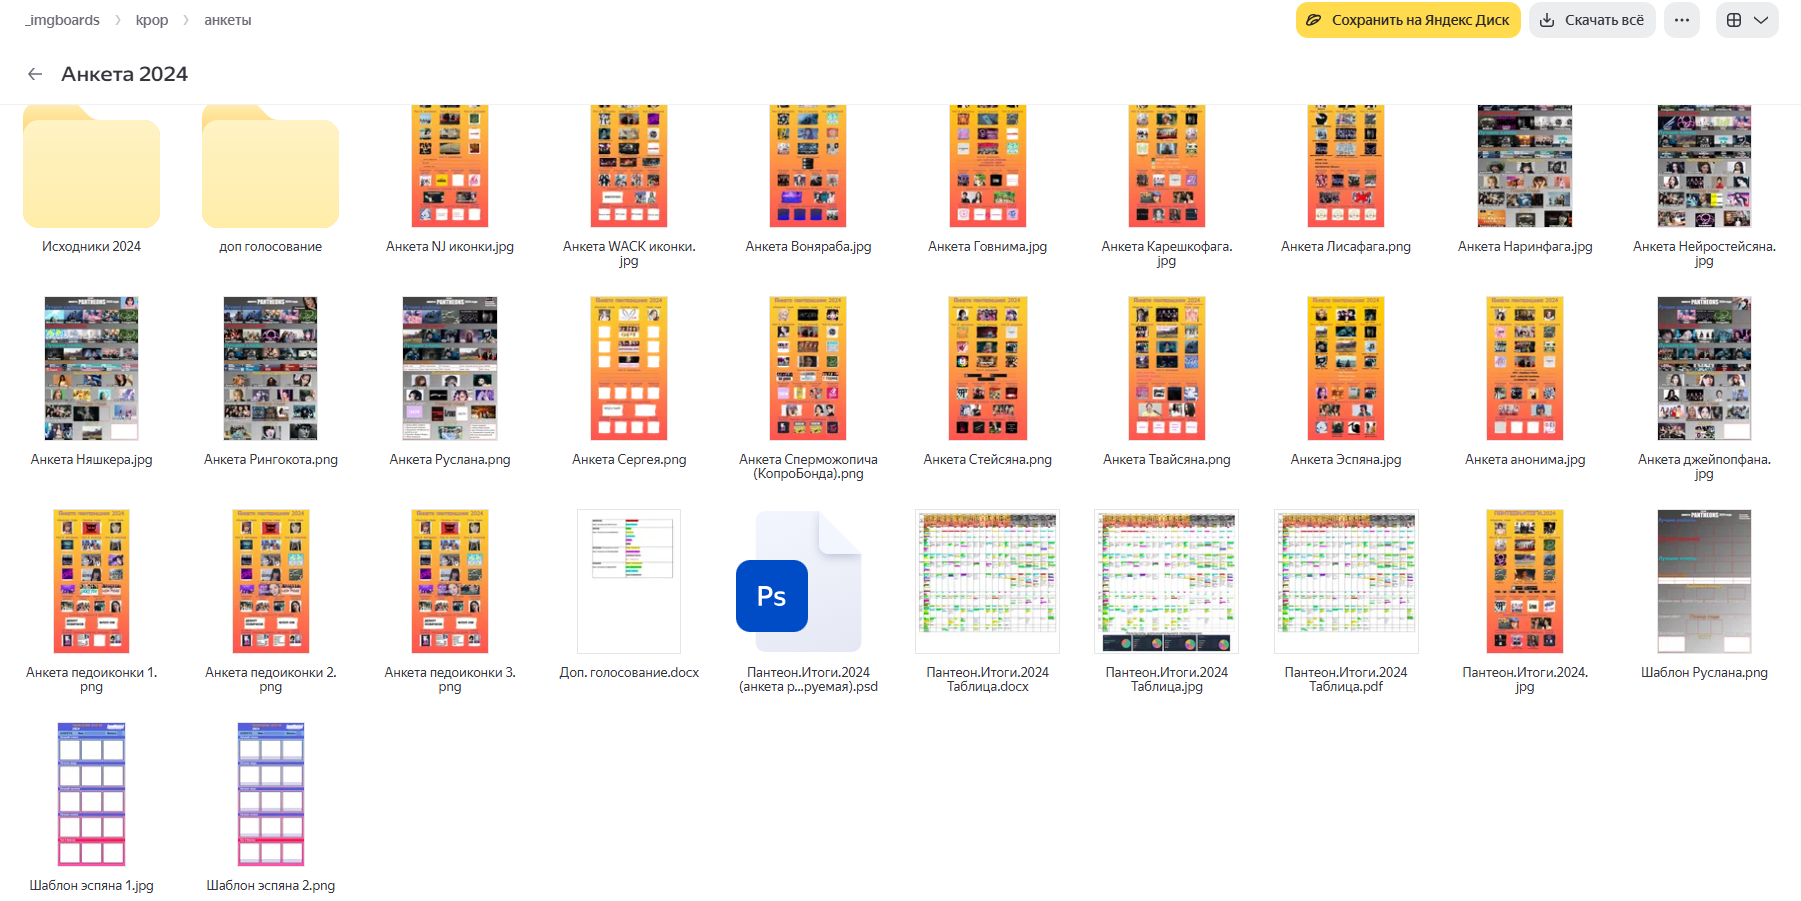Select Анкета Наринфага.jpg thumbnail
The image size is (1801, 901).
[x=1525, y=166]
